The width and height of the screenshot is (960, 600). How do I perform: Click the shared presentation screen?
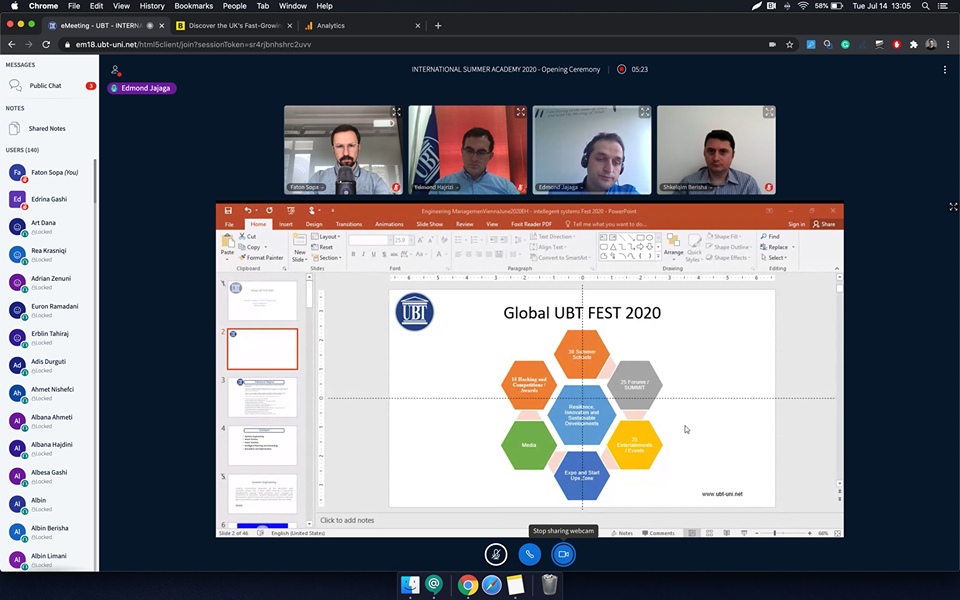click(x=530, y=370)
